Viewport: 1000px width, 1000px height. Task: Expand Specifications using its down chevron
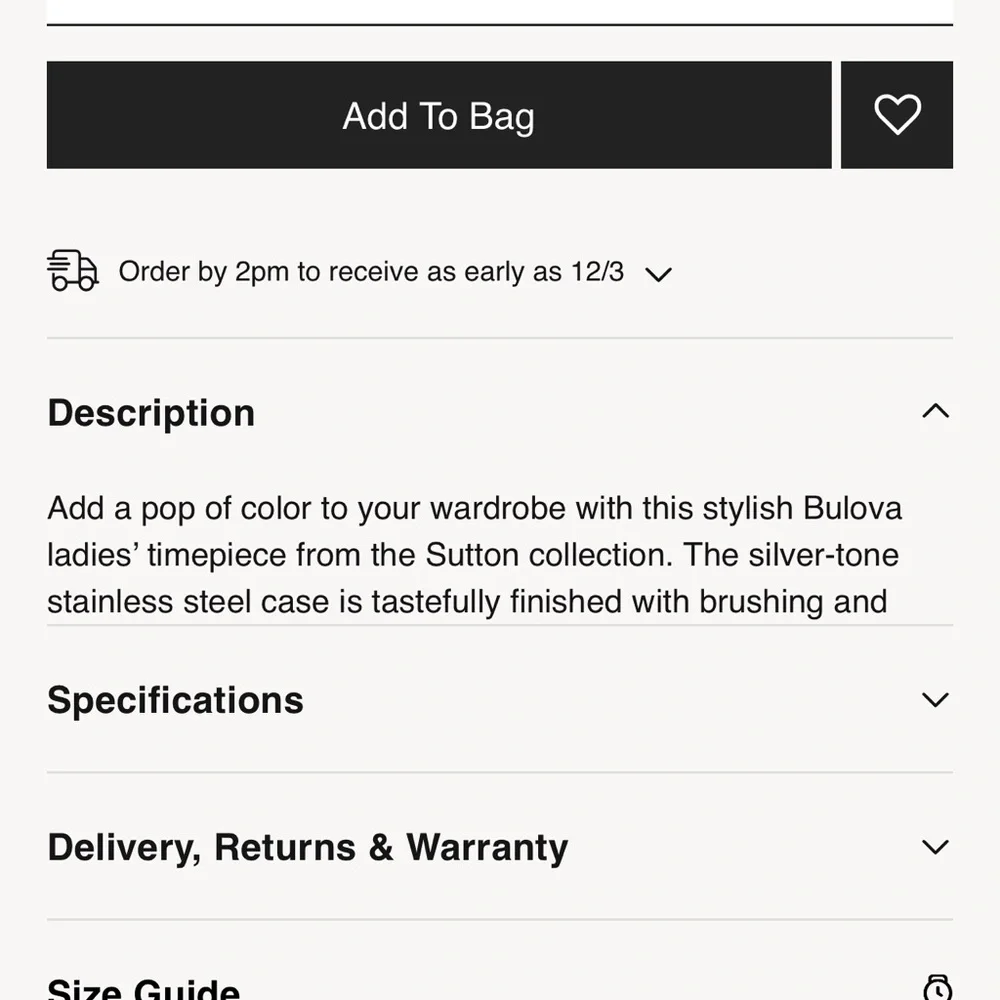935,700
